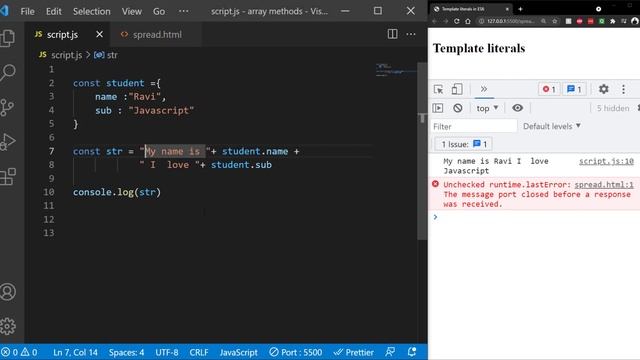Viewport: 640px width, 360px height.
Task: Open the View menu
Action: click(x=131, y=11)
